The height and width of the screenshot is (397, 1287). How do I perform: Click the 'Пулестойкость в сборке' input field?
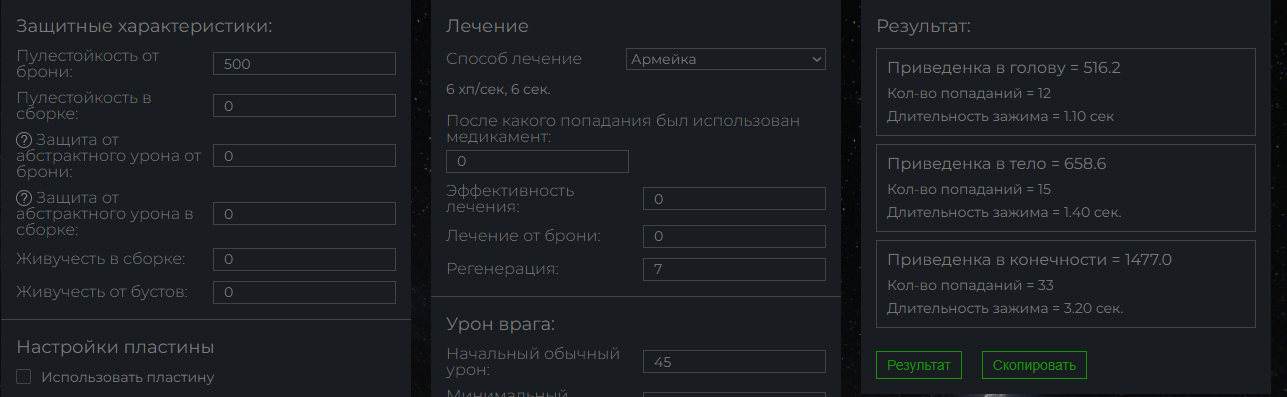click(x=304, y=106)
